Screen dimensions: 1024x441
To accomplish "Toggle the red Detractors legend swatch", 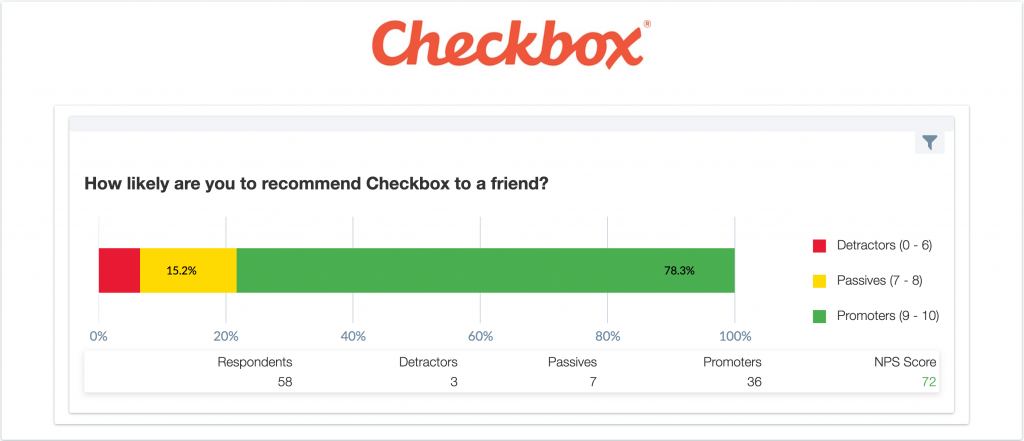I will (820, 246).
